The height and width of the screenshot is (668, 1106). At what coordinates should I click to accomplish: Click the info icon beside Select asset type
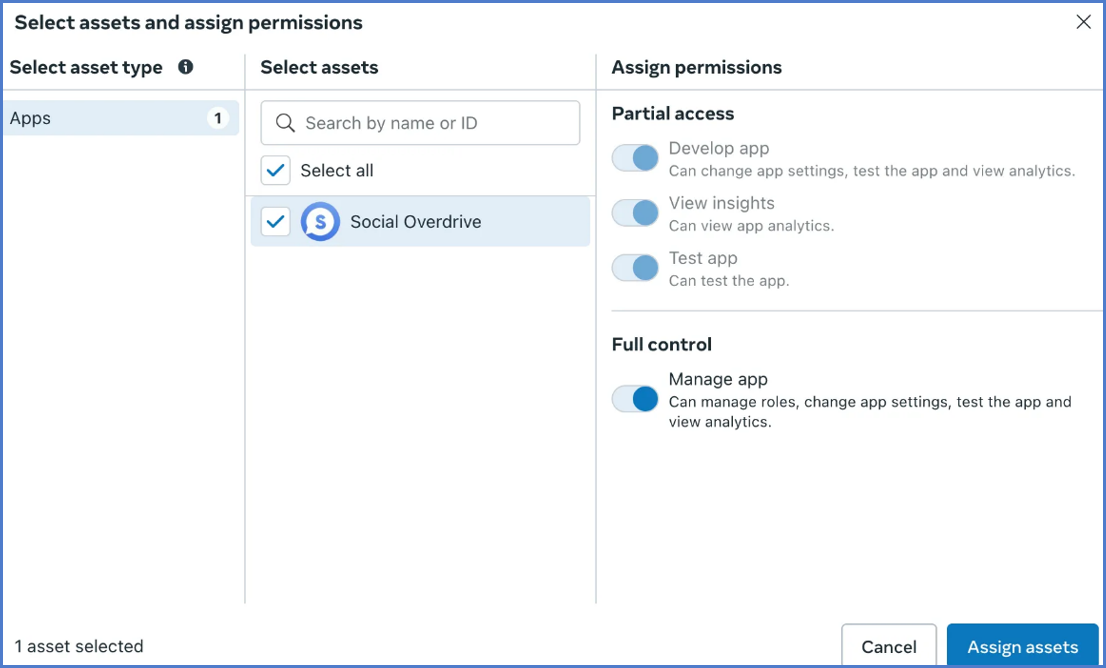[185, 67]
